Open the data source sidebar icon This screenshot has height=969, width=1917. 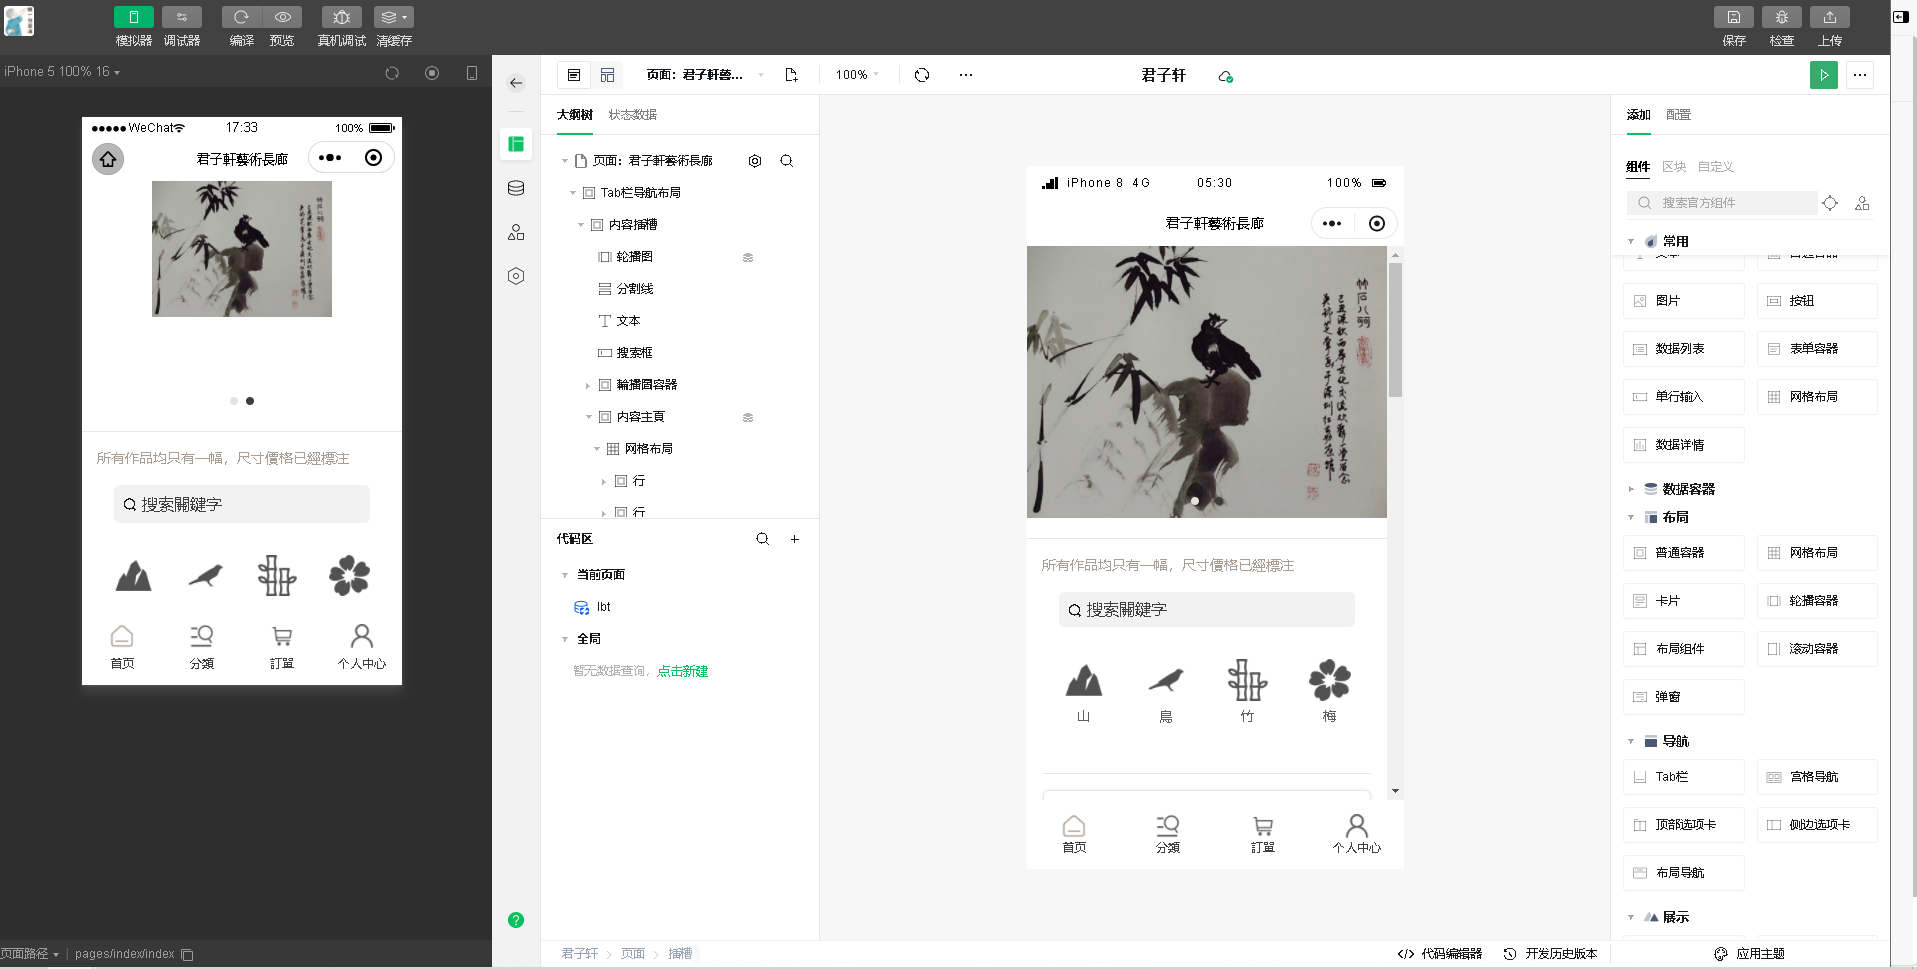click(x=516, y=188)
